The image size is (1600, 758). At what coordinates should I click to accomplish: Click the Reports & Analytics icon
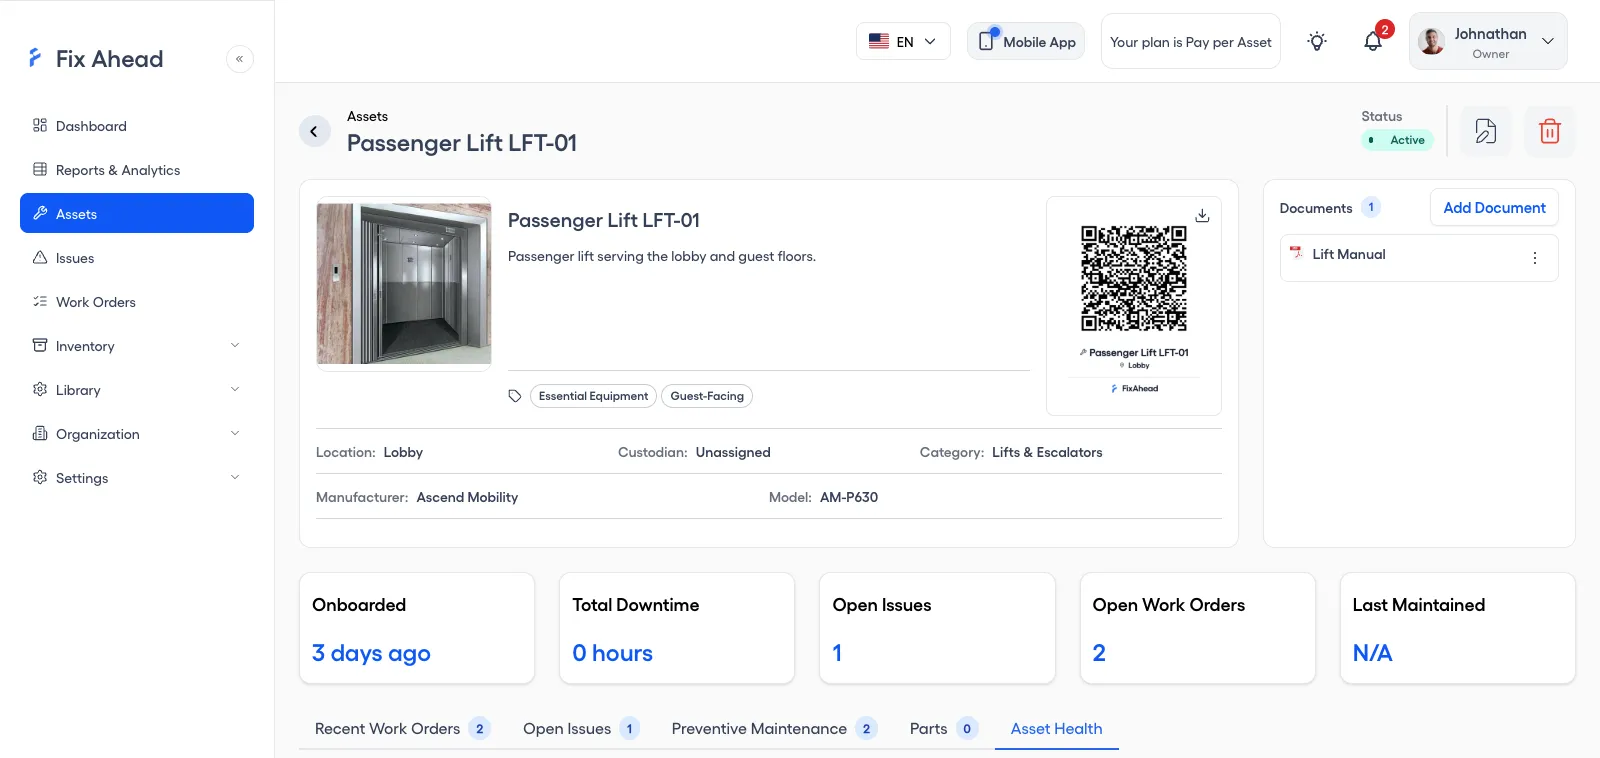click(40, 169)
